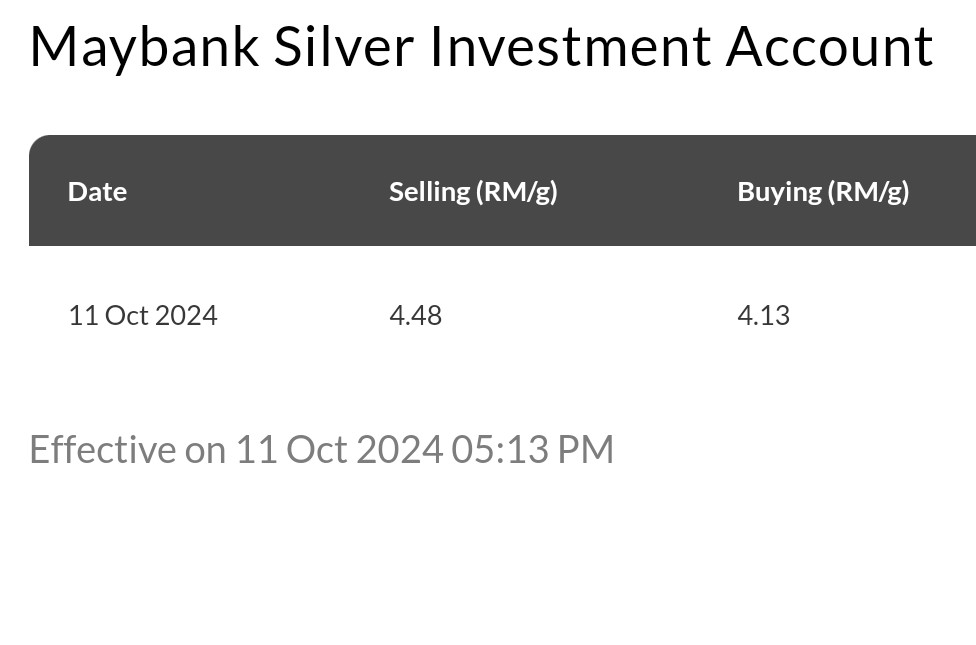Viewport: 976px width, 645px height.
Task: Click the 05:13 PM time text
Action: (532, 450)
